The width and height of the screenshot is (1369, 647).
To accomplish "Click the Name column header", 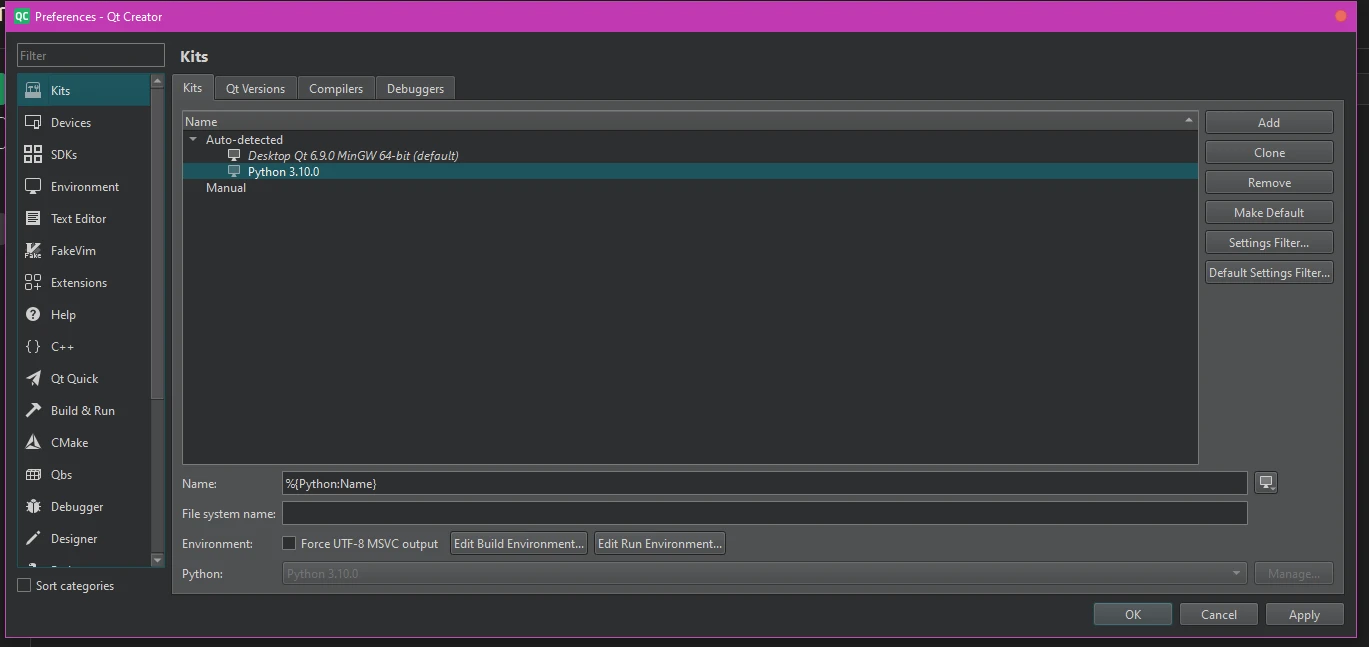I will tap(690, 121).
